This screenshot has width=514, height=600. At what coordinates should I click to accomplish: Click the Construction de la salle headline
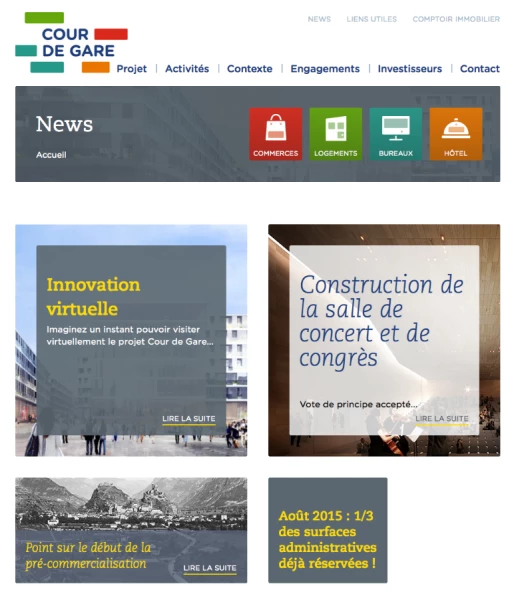pos(381,321)
